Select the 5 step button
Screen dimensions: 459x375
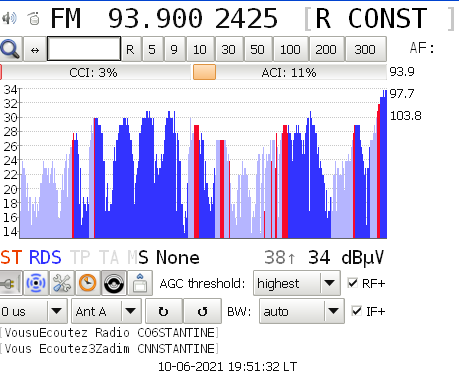152,49
